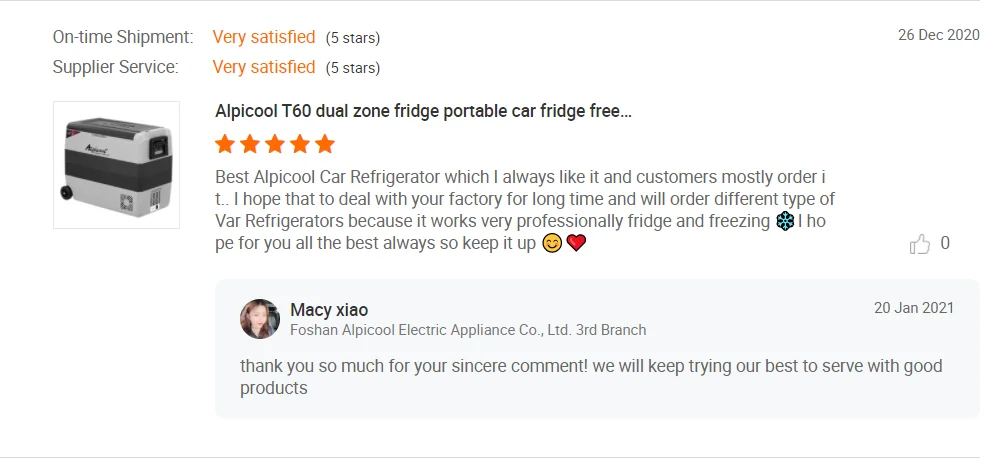This screenshot has height=460, width=985.
Task: Click the 20 Jan 2021 reply date
Action: click(913, 308)
